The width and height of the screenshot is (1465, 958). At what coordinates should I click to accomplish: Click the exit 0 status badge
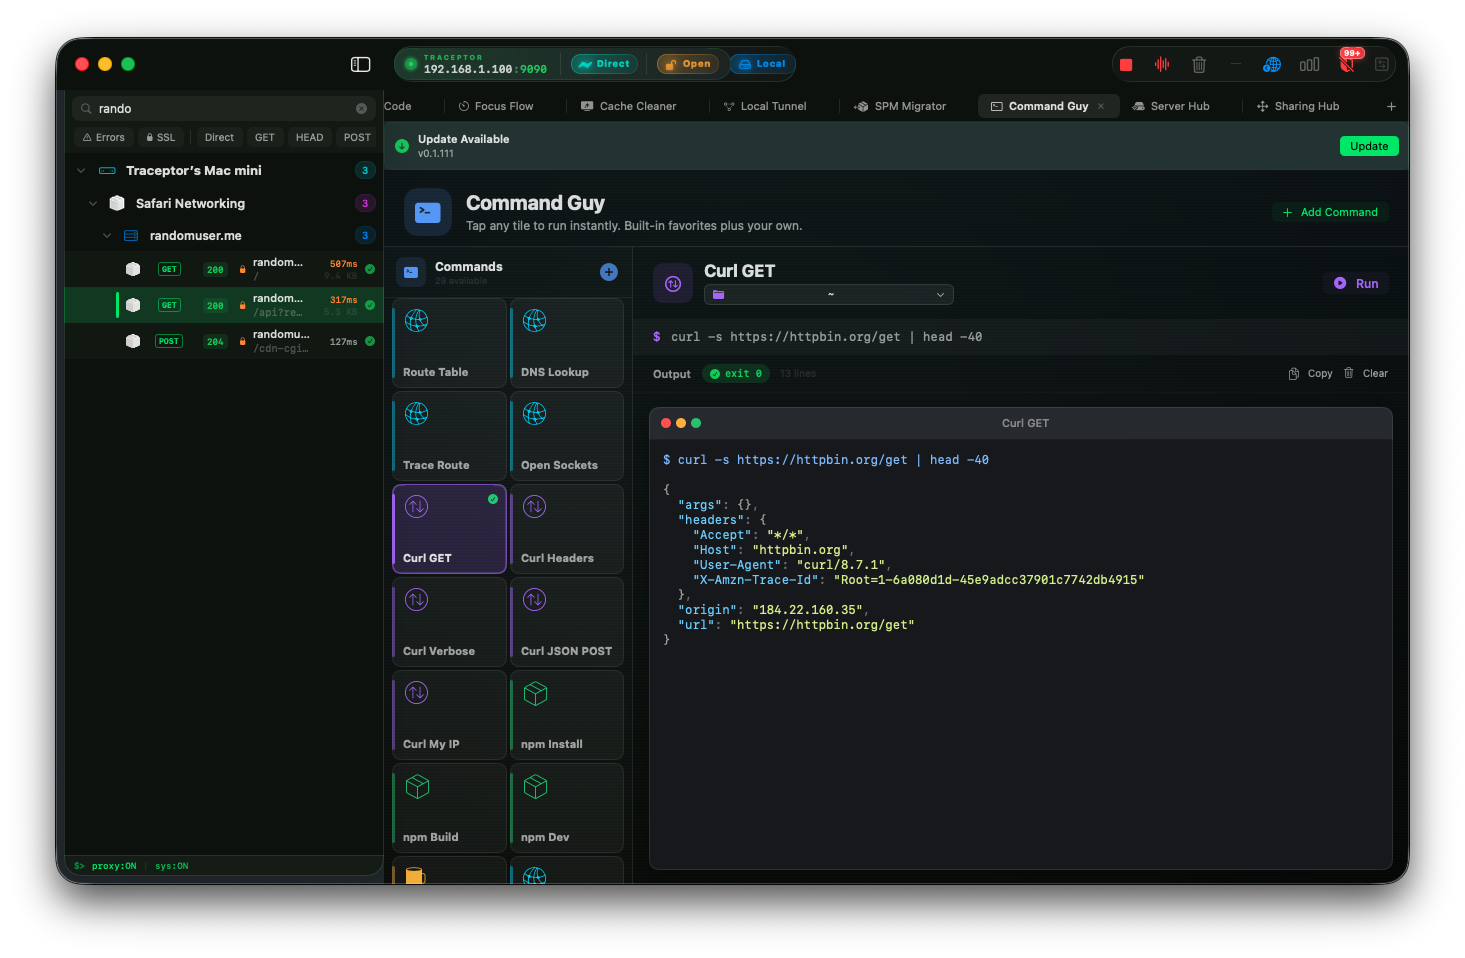coord(736,374)
